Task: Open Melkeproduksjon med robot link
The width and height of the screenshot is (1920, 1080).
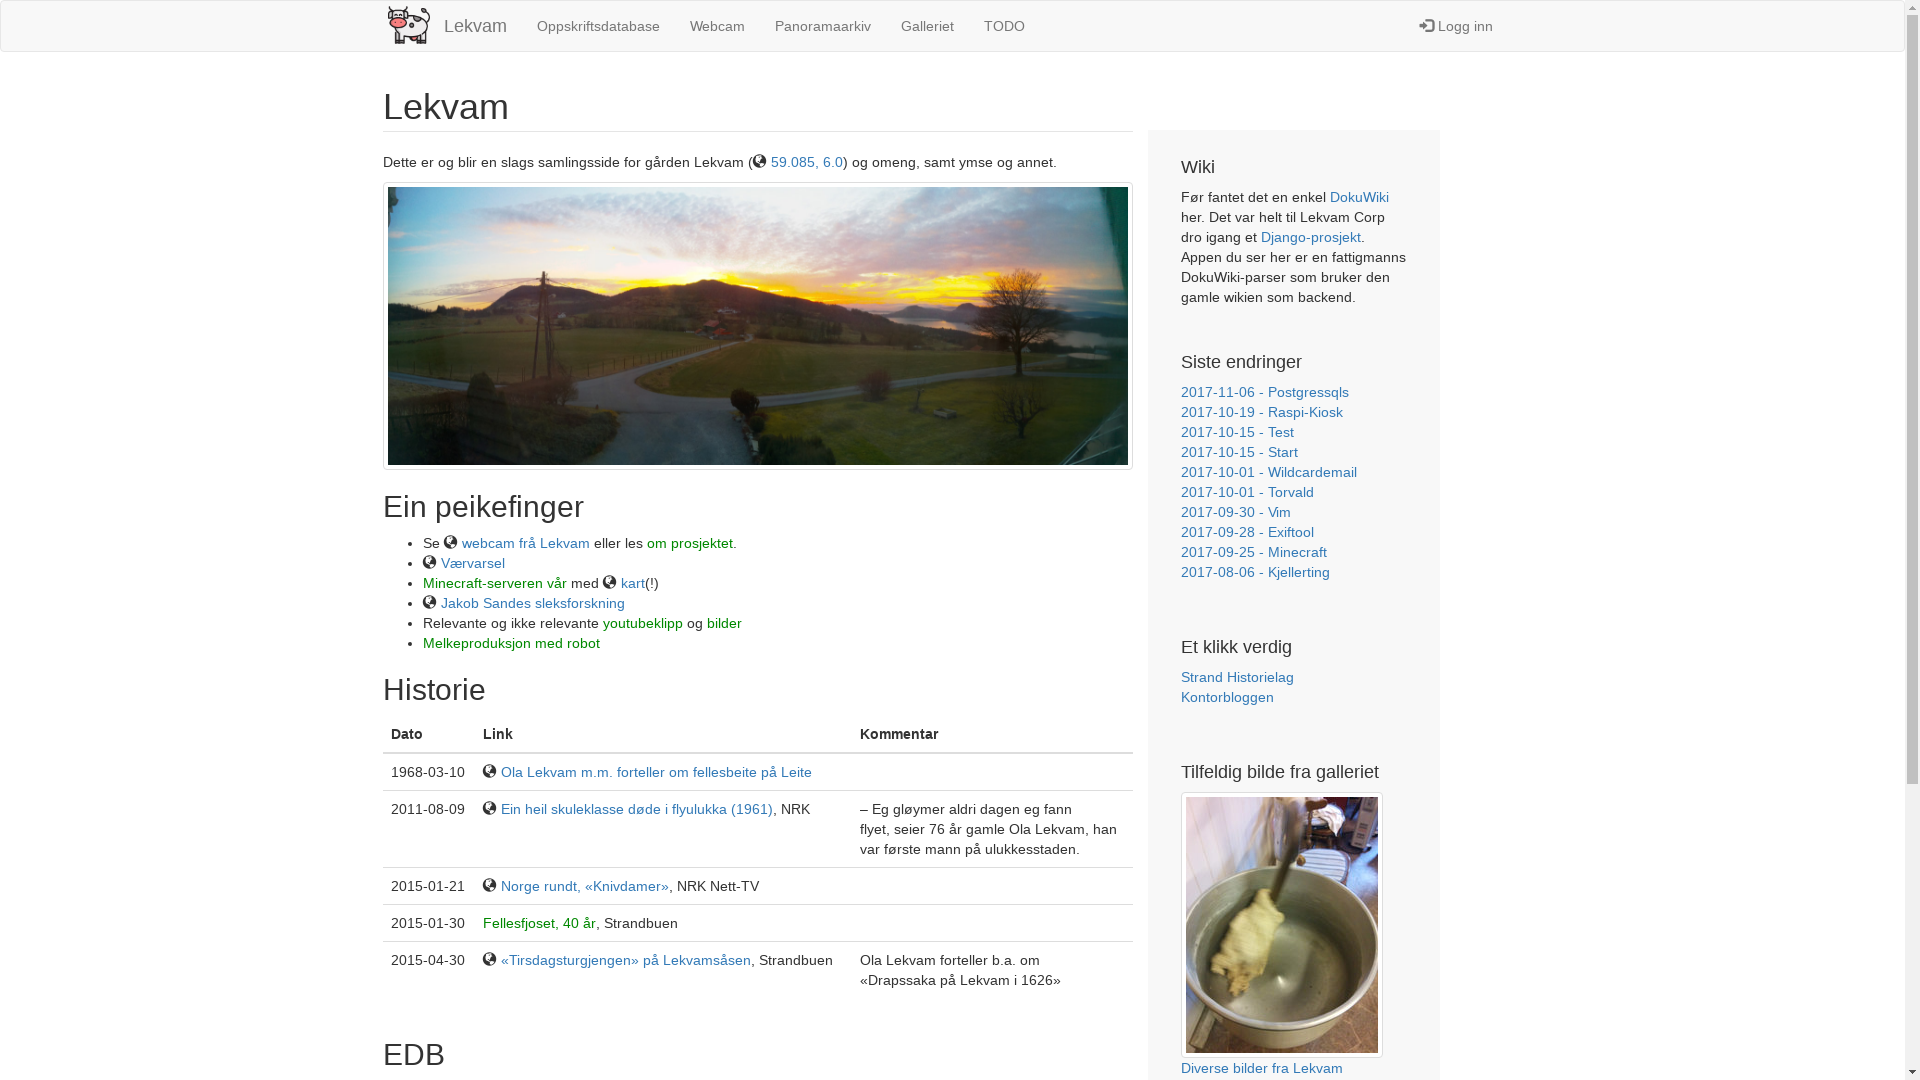Action: (x=511, y=643)
